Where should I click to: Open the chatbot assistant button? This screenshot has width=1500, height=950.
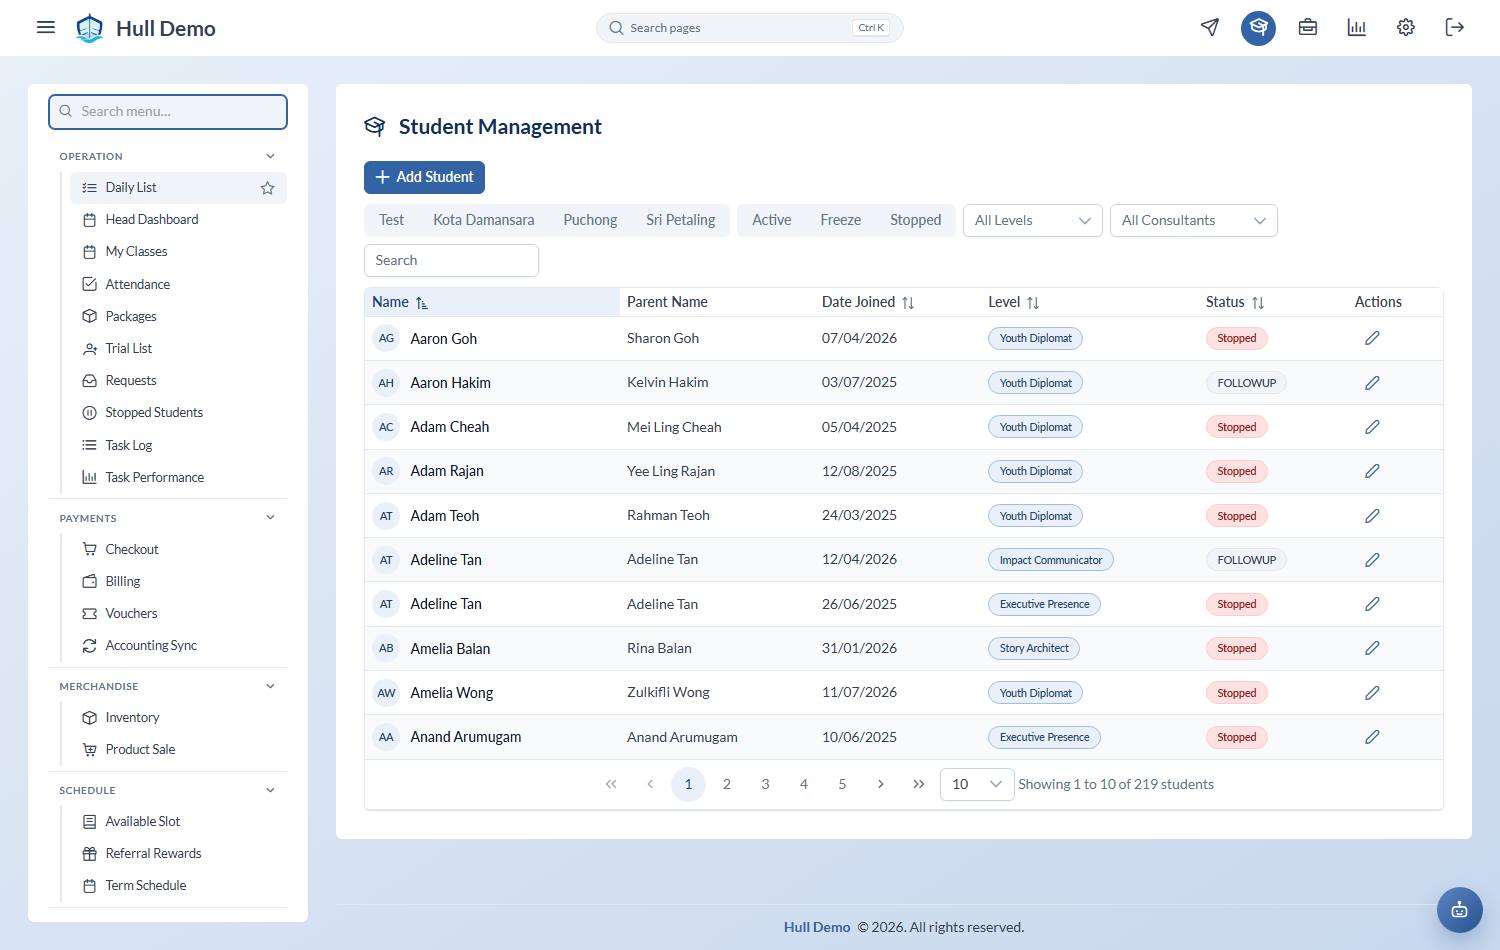1459,909
